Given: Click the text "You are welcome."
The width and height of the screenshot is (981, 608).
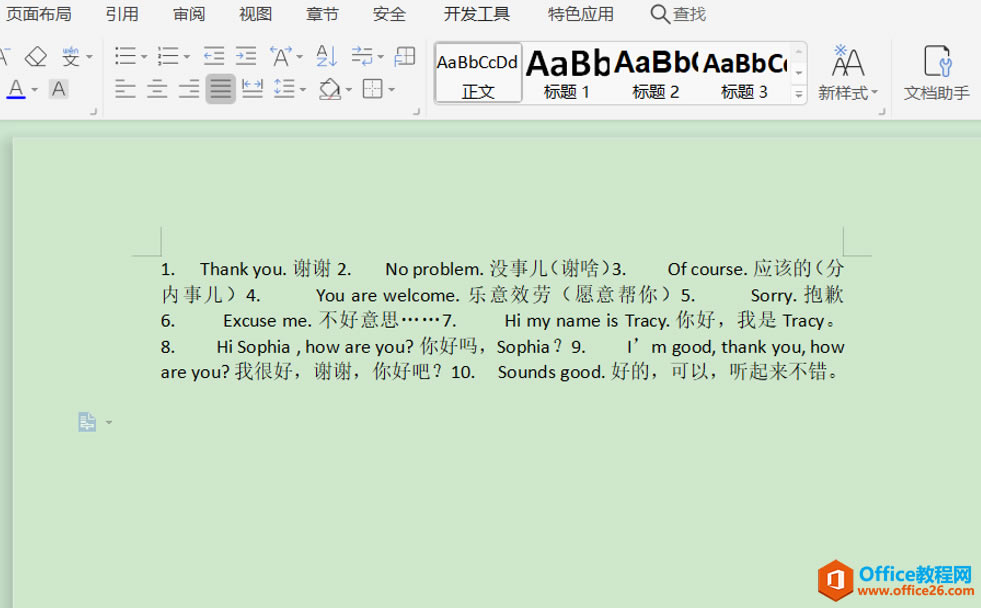Looking at the screenshot, I should [388, 295].
